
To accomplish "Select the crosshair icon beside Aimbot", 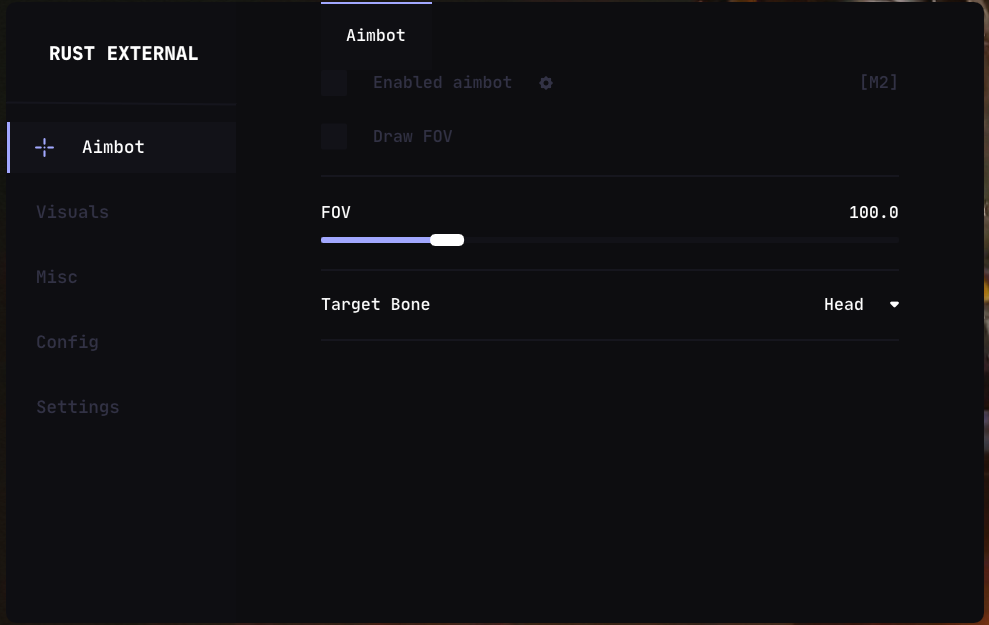I will pos(44,147).
